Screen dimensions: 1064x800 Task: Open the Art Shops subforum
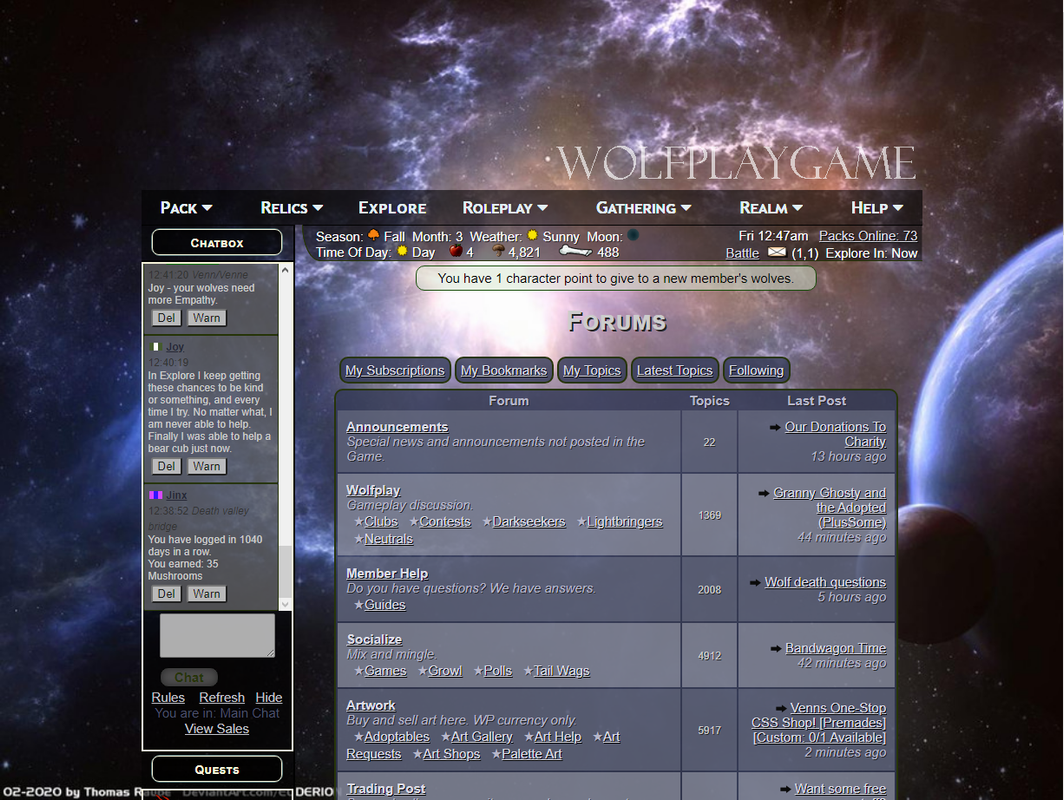451,754
